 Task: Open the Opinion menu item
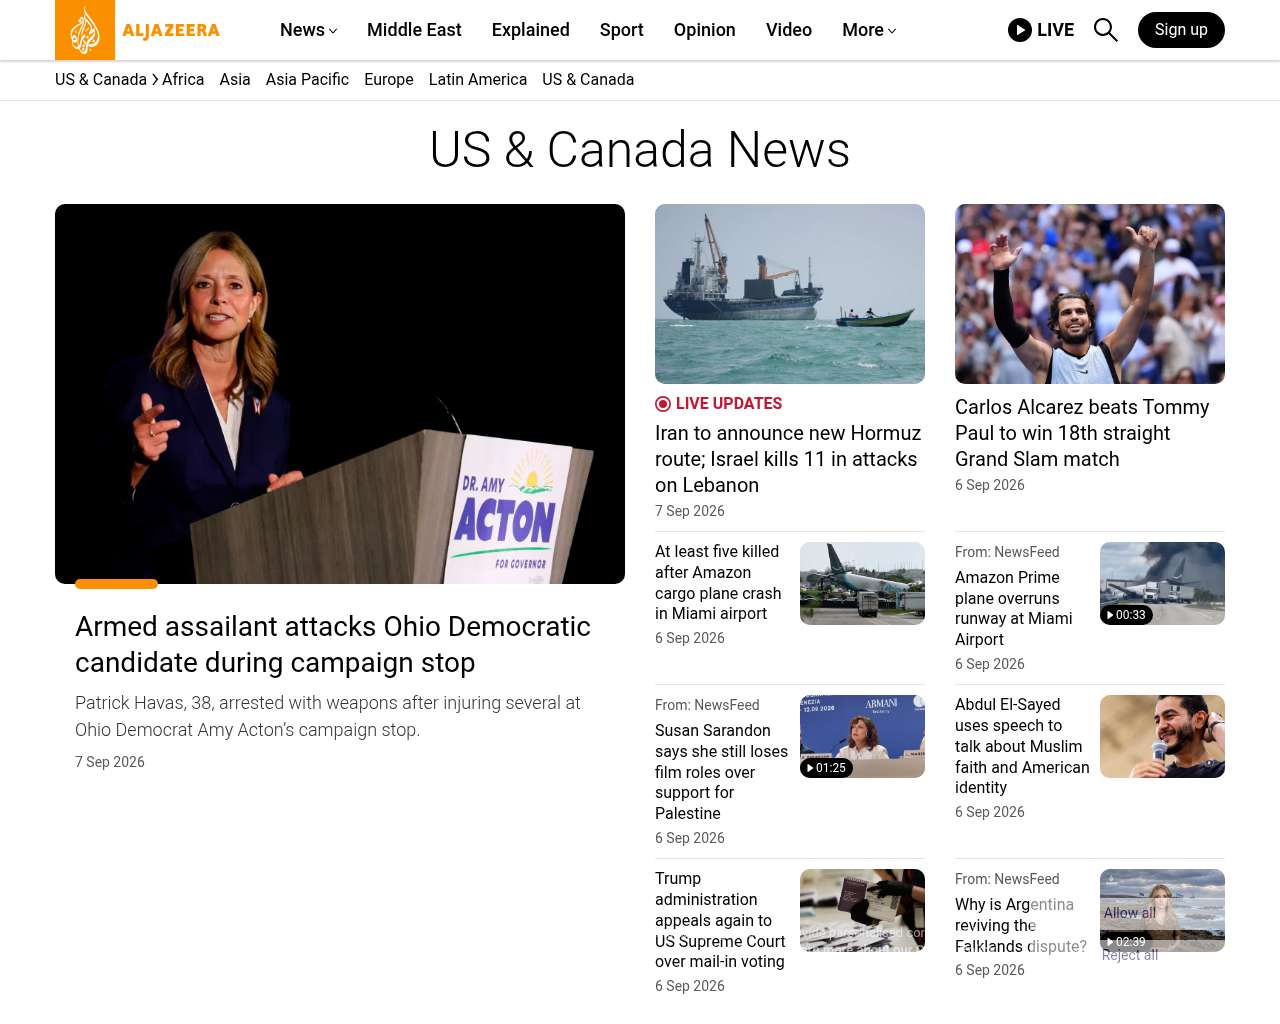coord(705,30)
